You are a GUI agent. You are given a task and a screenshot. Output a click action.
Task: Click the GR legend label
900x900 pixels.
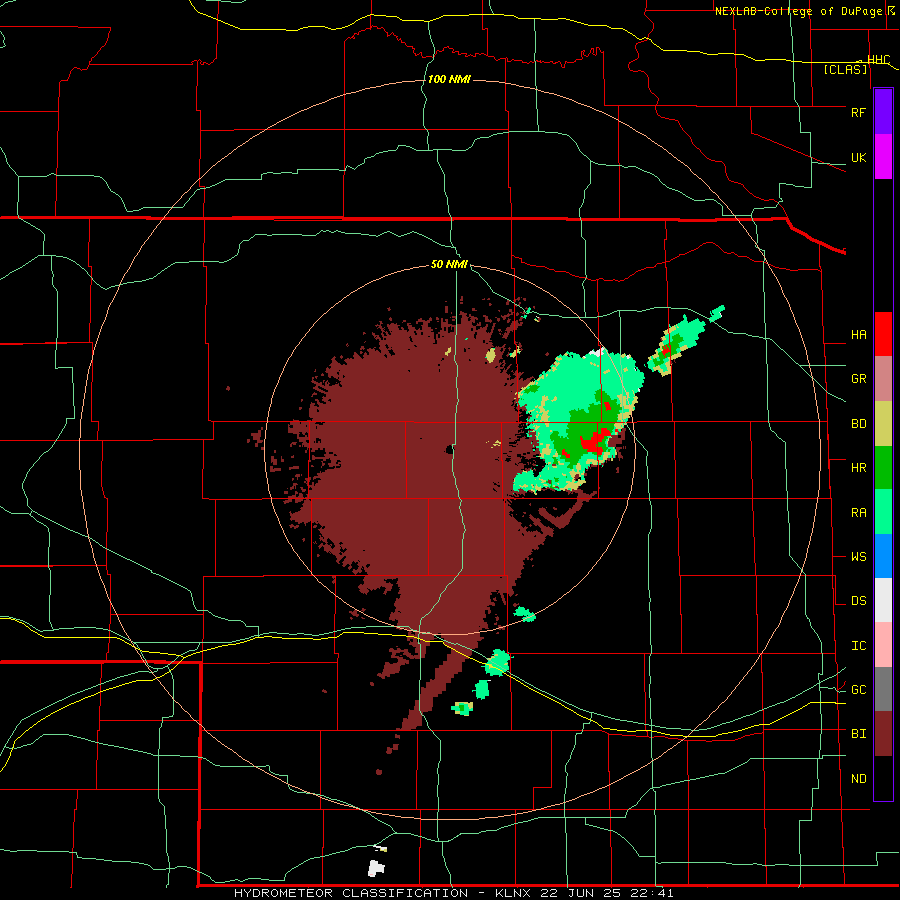tap(858, 378)
